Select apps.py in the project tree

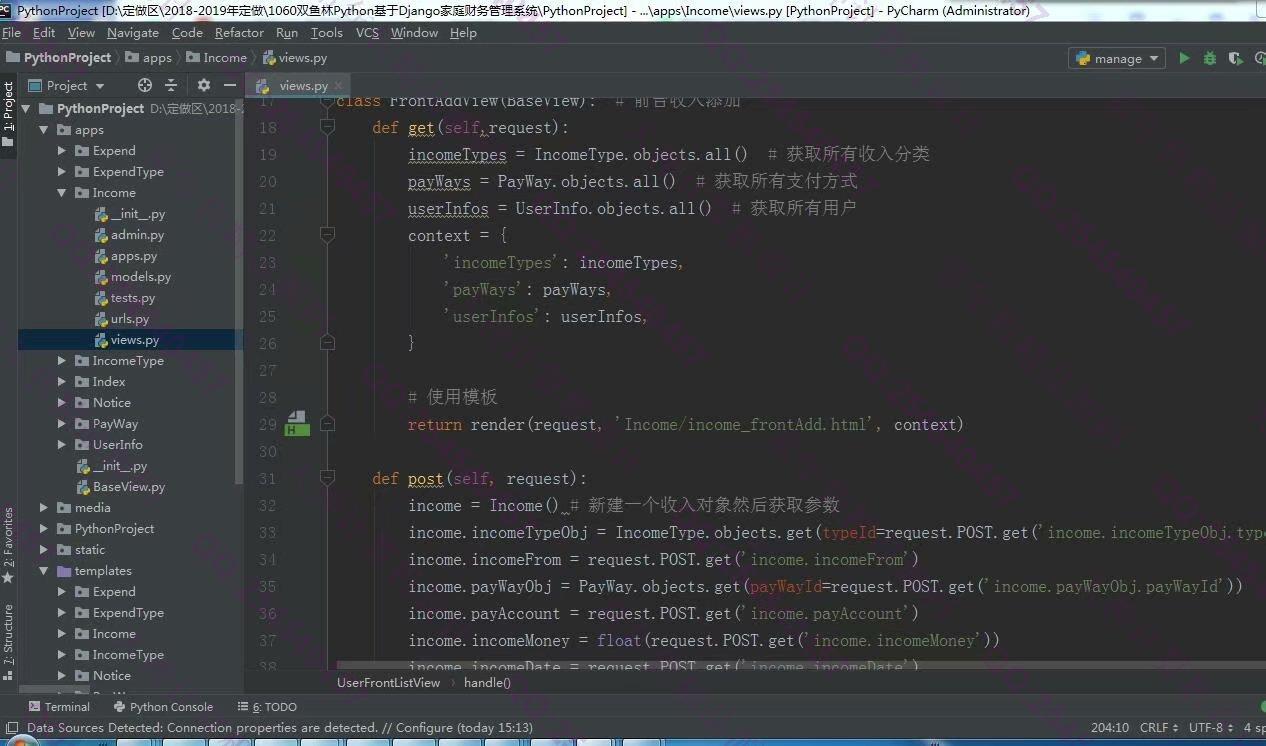coord(127,255)
